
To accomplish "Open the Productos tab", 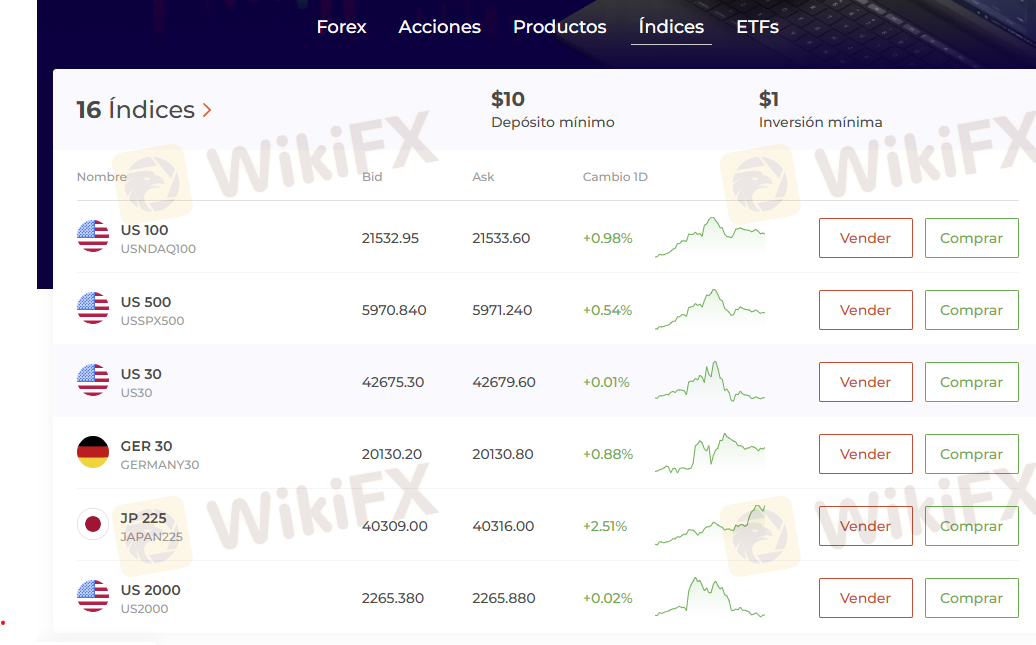I will coord(559,27).
